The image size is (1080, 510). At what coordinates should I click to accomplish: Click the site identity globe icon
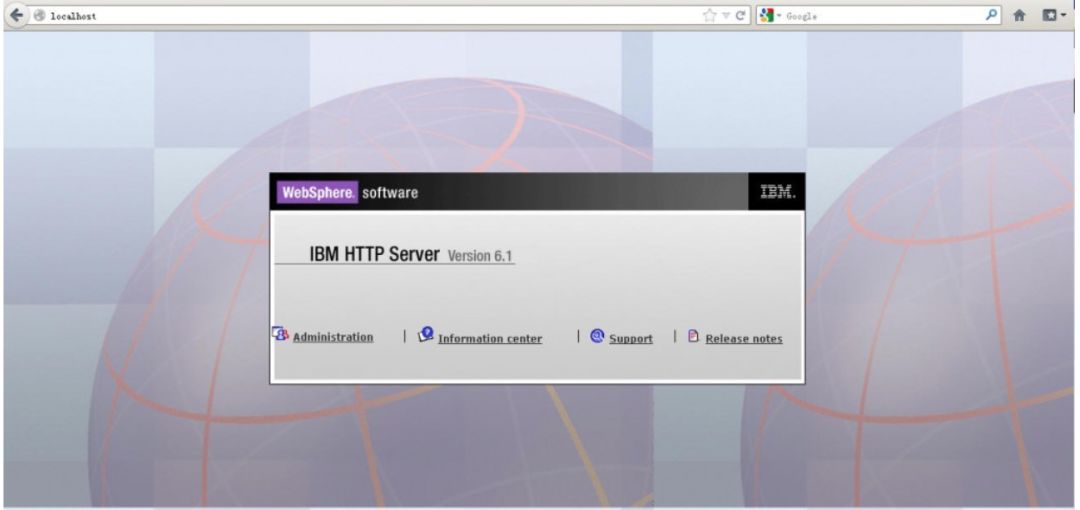(39, 16)
